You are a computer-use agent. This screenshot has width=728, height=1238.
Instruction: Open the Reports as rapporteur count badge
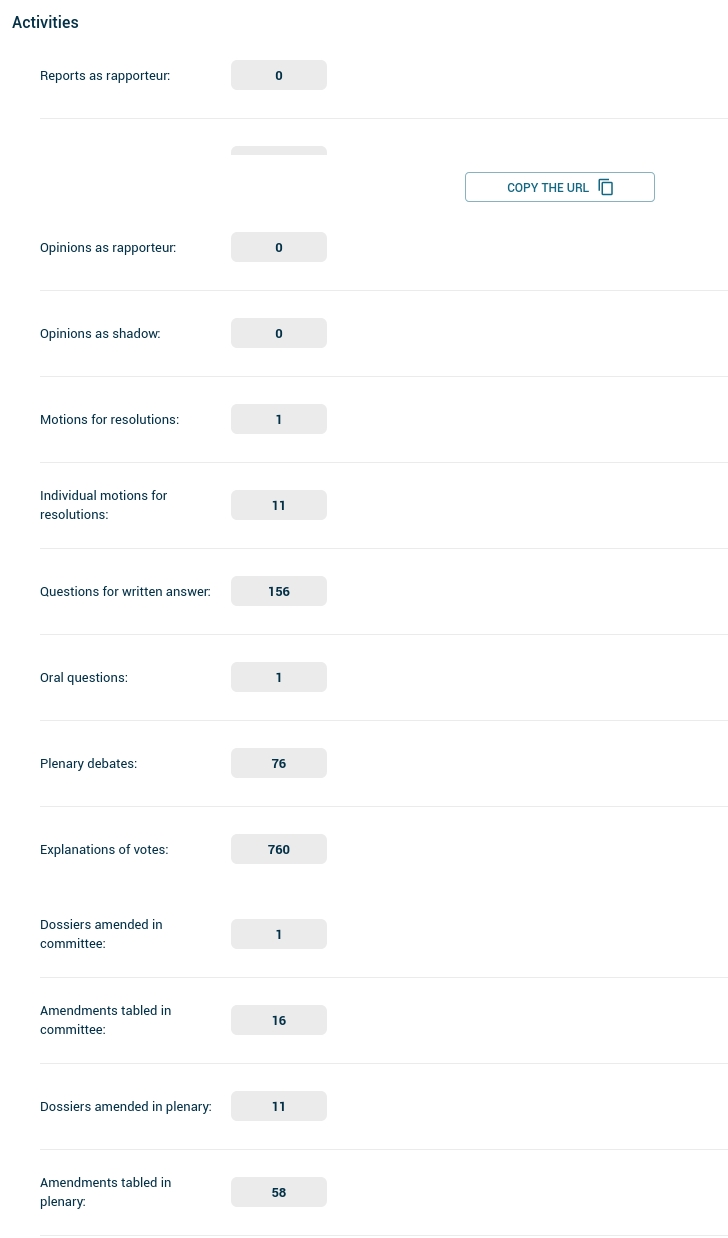pos(279,75)
